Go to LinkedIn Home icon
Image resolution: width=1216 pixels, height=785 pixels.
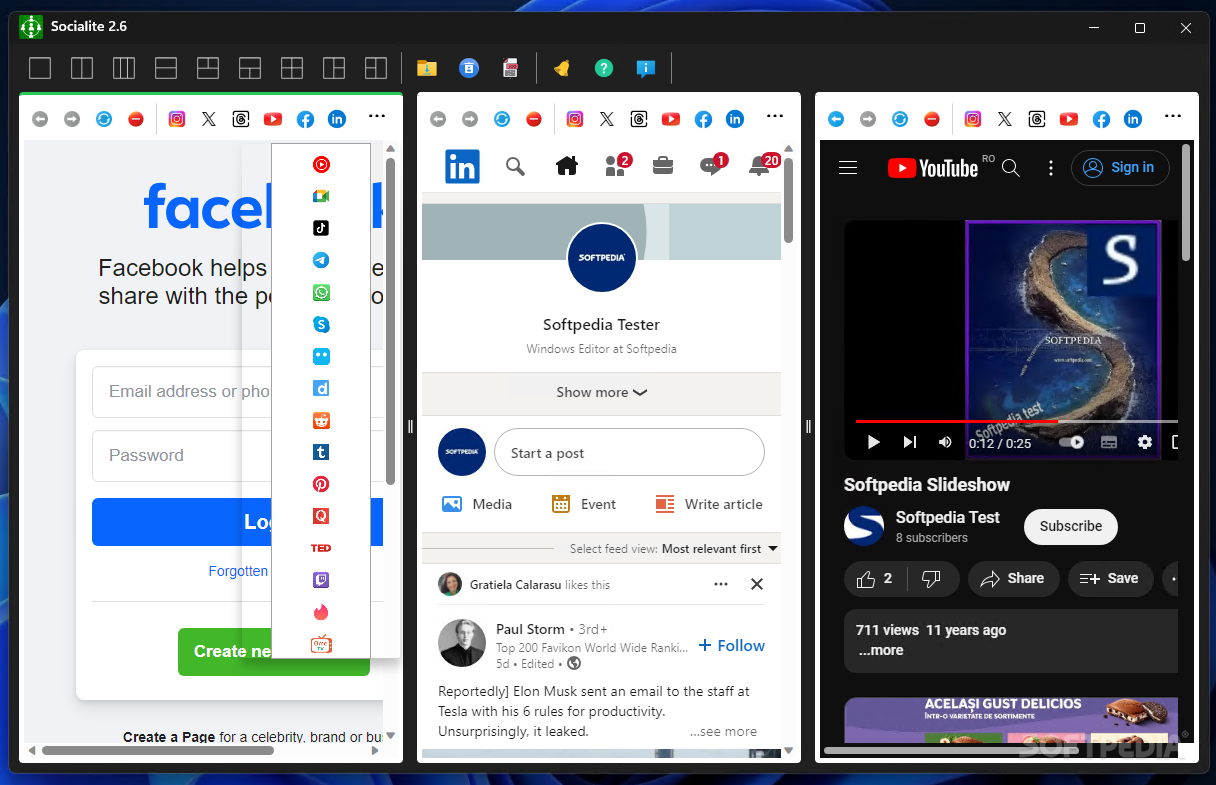(567, 166)
